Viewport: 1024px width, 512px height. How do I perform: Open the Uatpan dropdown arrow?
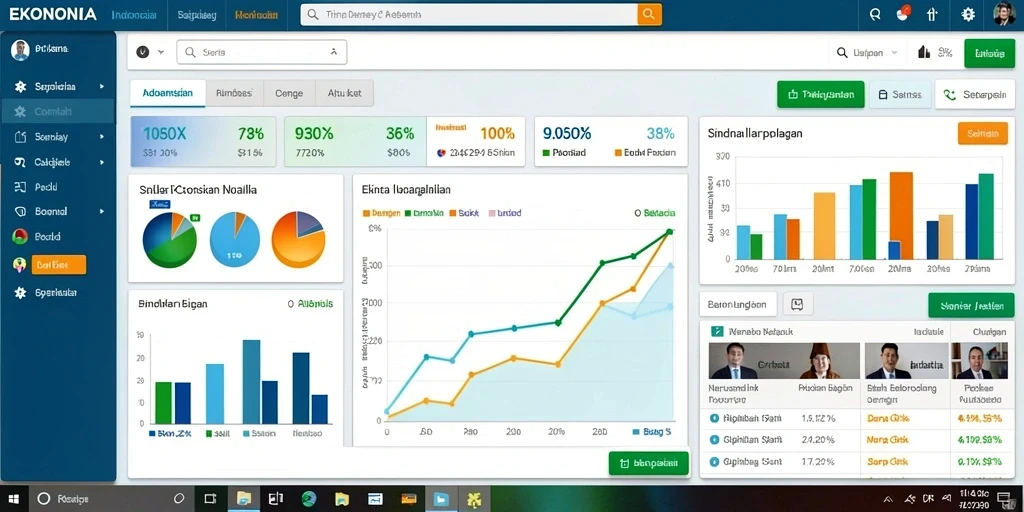pyautogui.click(x=894, y=53)
